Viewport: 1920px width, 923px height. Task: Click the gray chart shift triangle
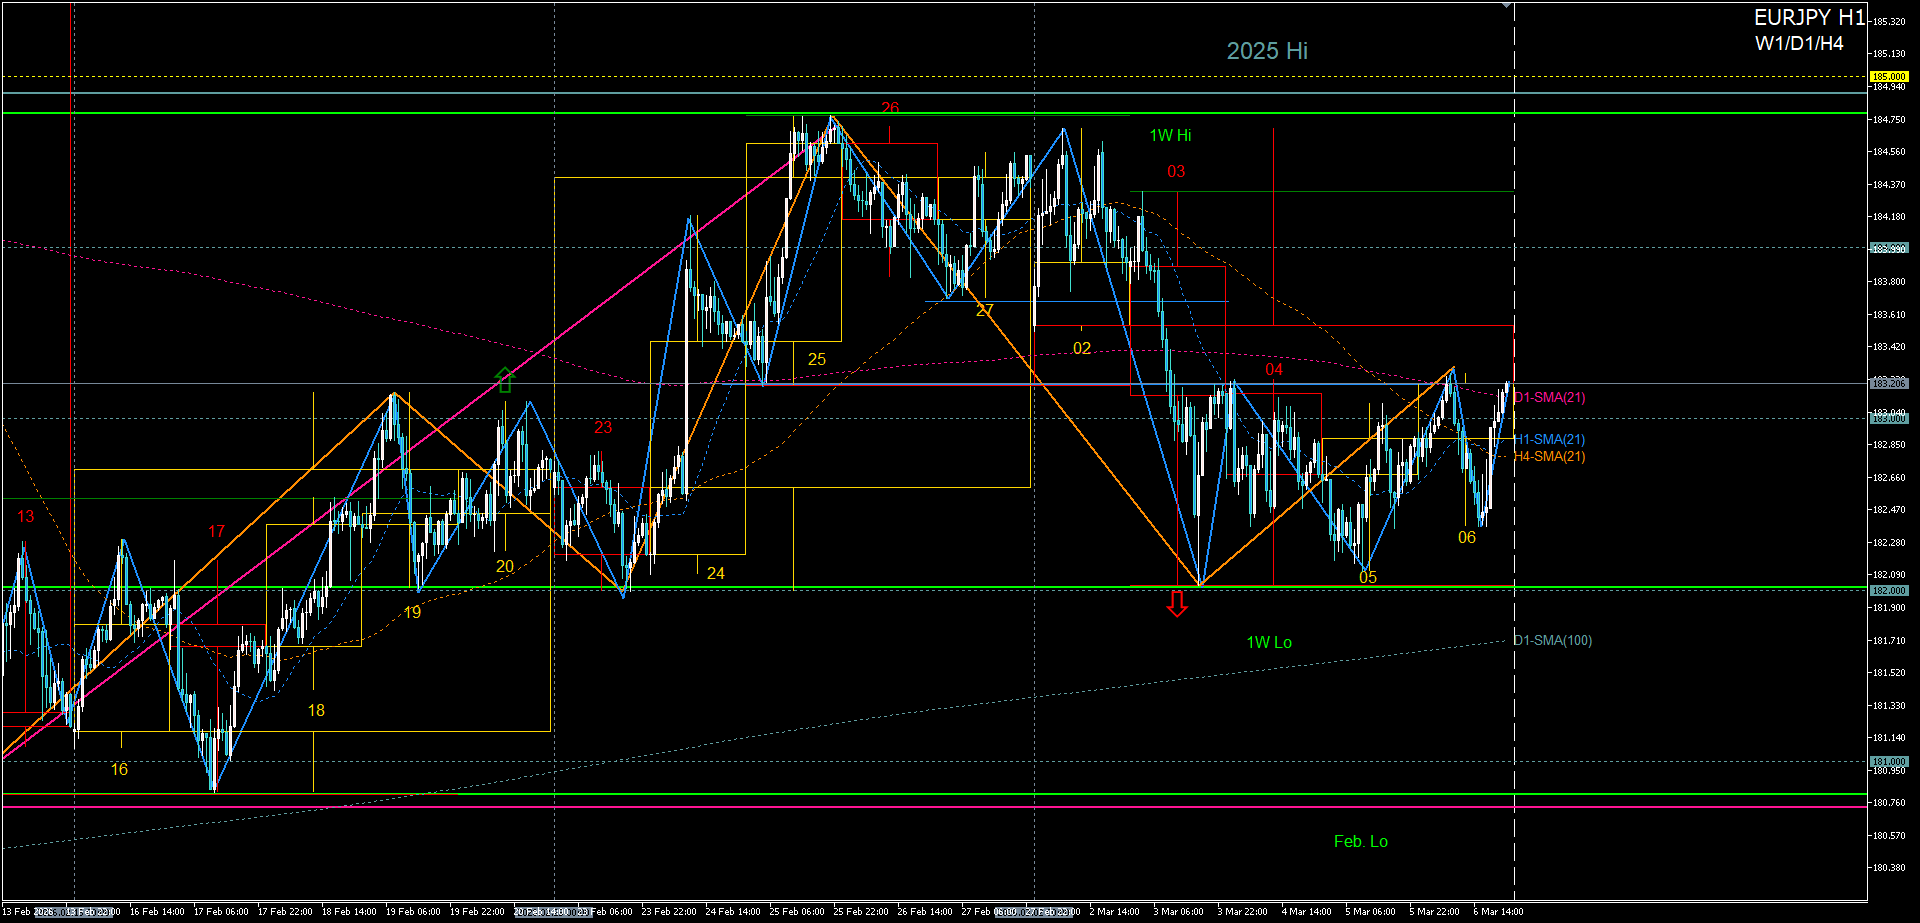[x=1507, y=6]
